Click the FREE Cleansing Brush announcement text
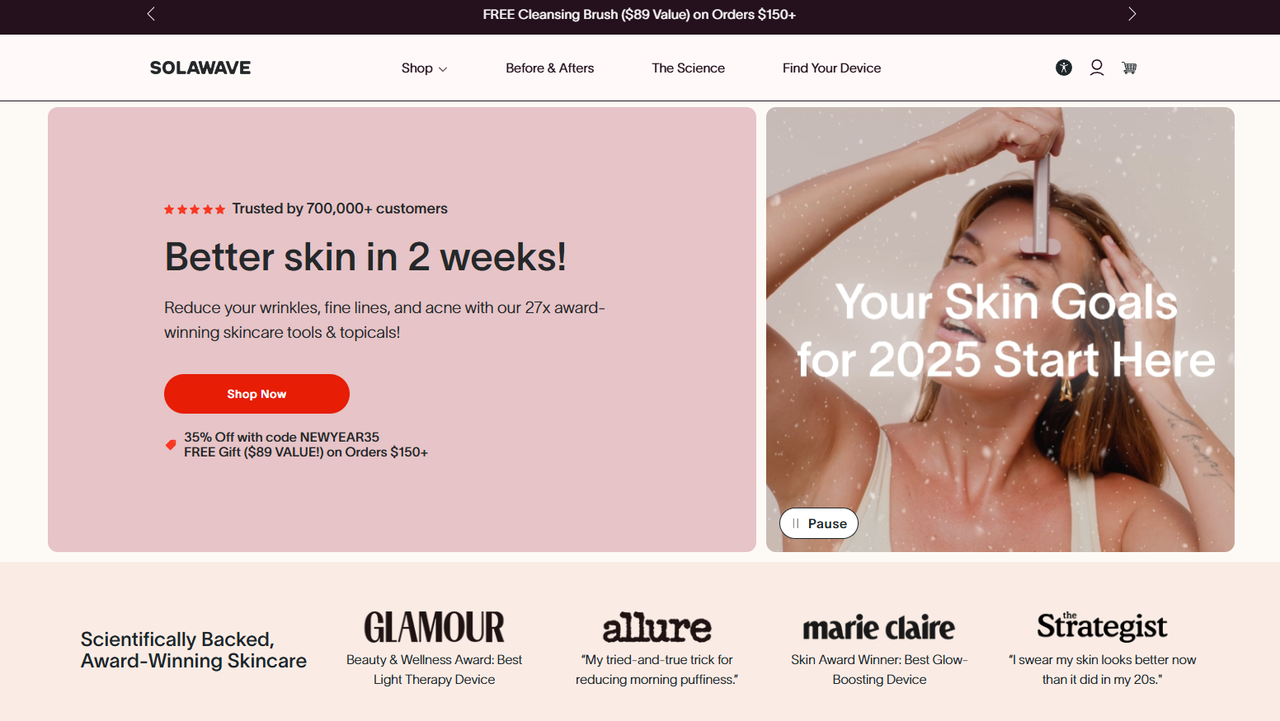The image size is (1280, 721). pyautogui.click(x=639, y=14)
